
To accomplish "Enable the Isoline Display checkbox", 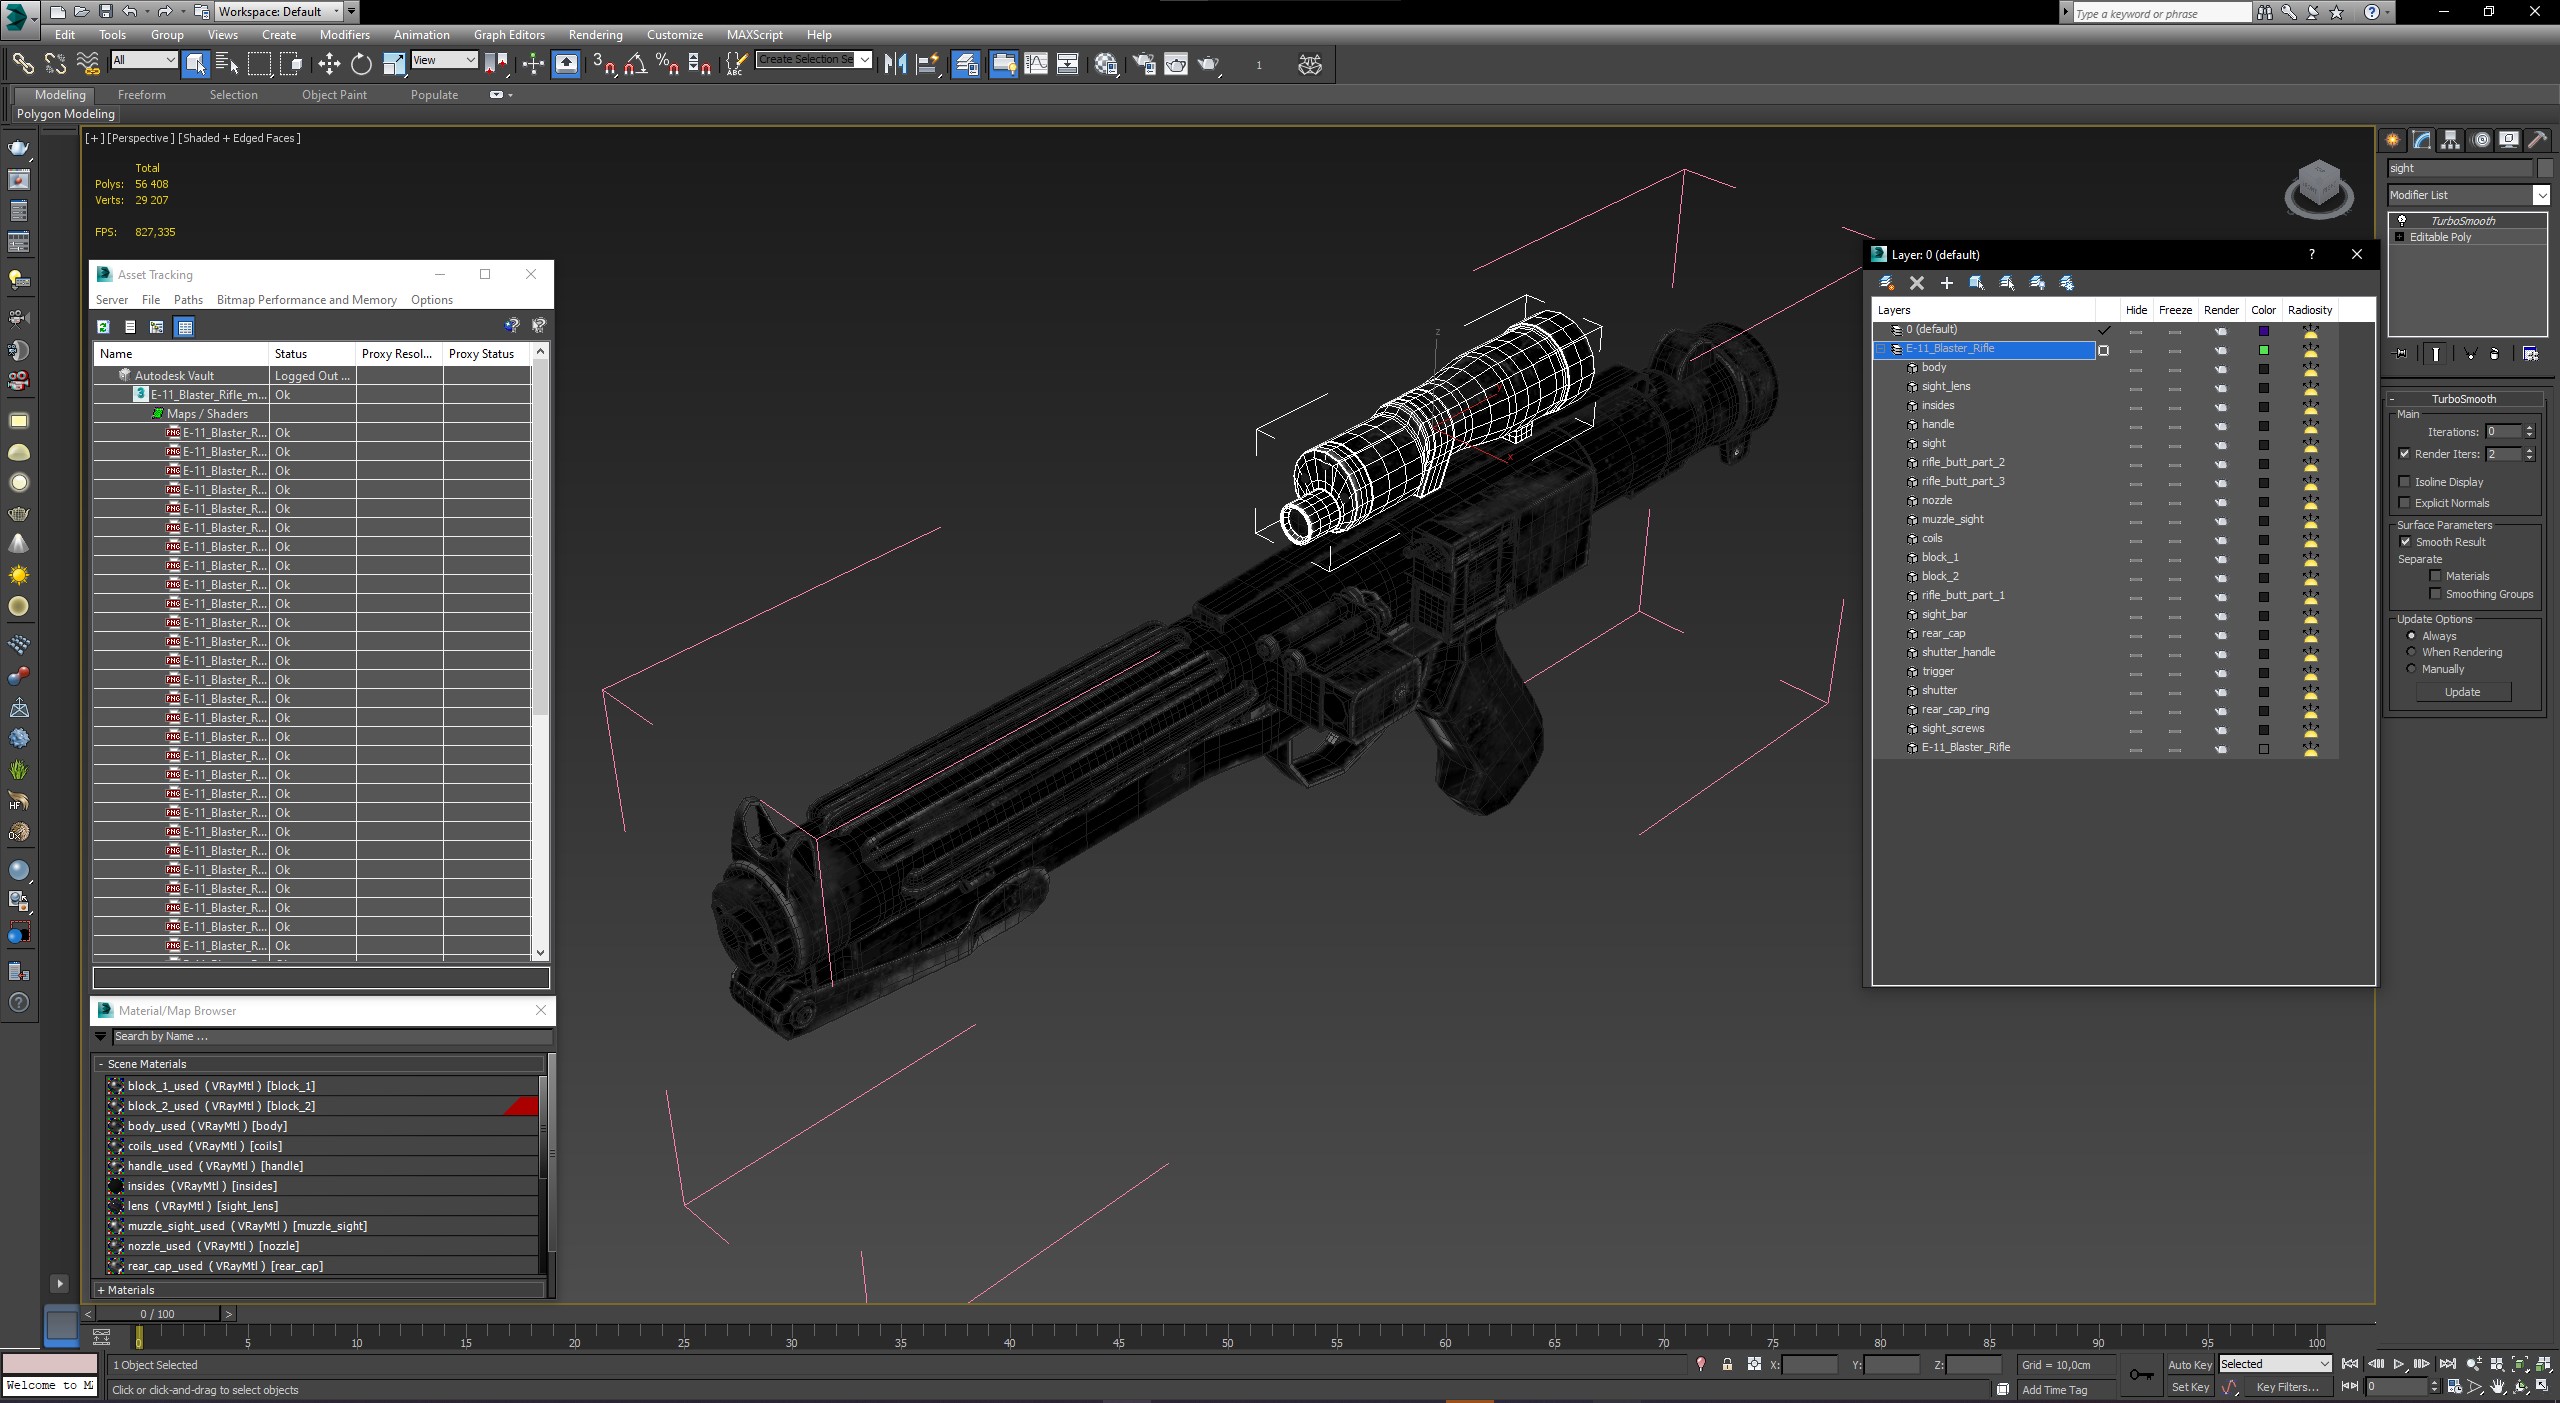I will coord(2405,482).
